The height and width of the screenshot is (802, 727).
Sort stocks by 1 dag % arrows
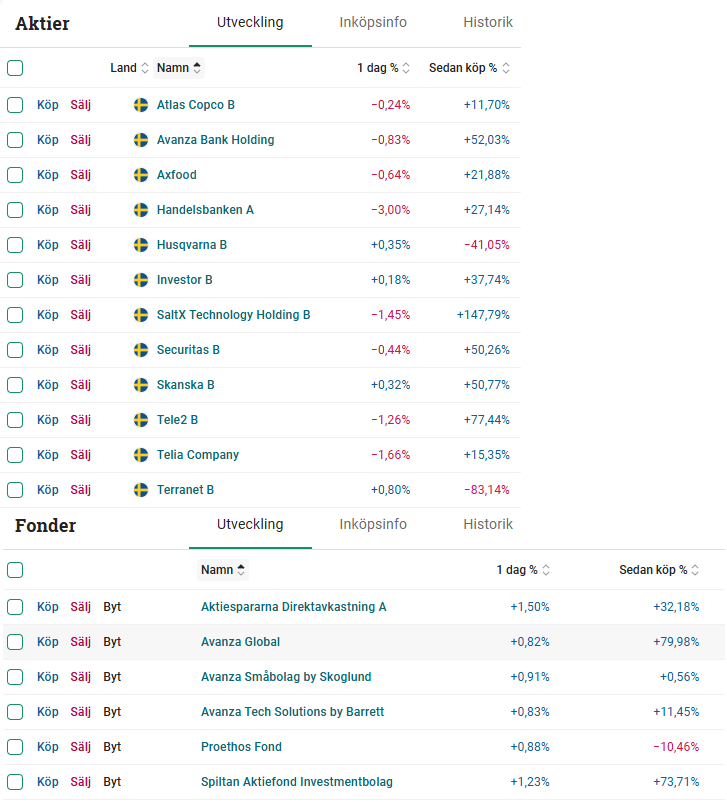click(x=407, y=68)
